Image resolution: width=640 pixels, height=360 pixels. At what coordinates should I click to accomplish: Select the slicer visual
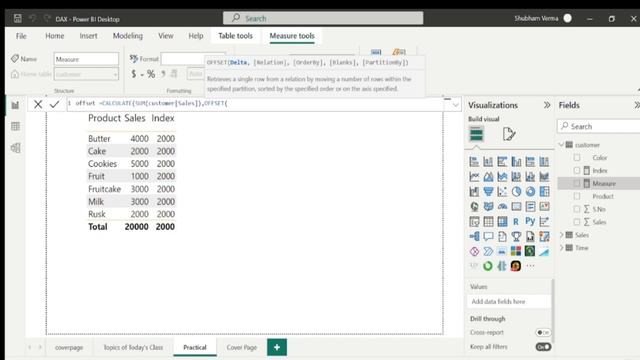click(x=474, y=222)
